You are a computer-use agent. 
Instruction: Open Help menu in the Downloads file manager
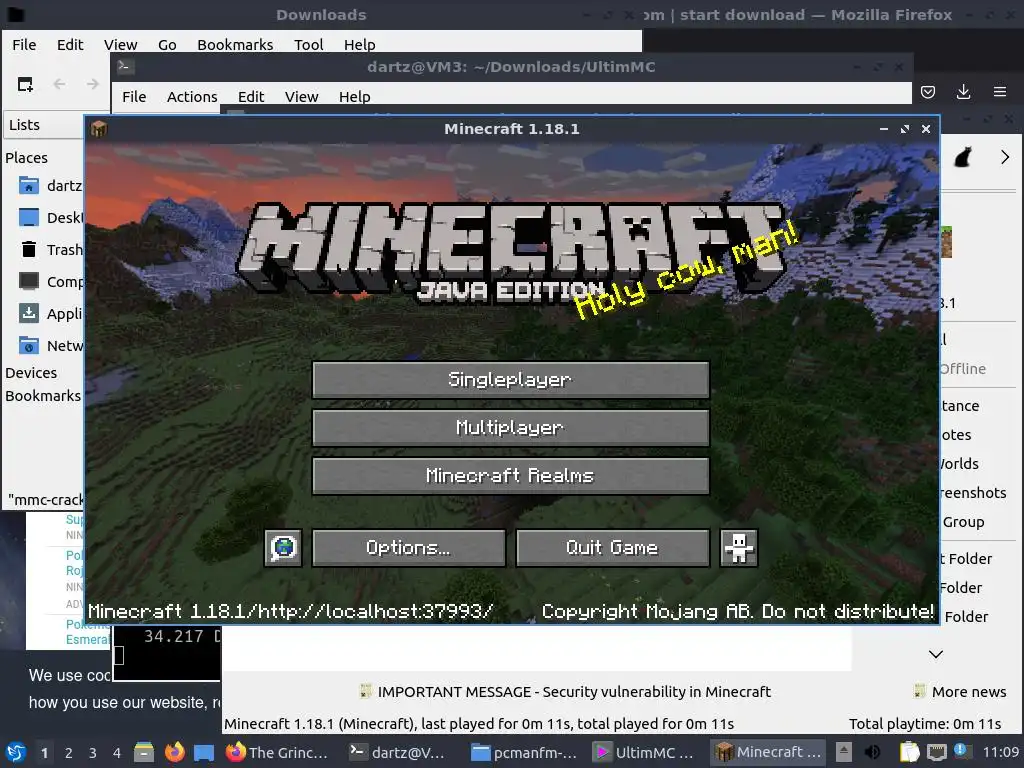360,44
